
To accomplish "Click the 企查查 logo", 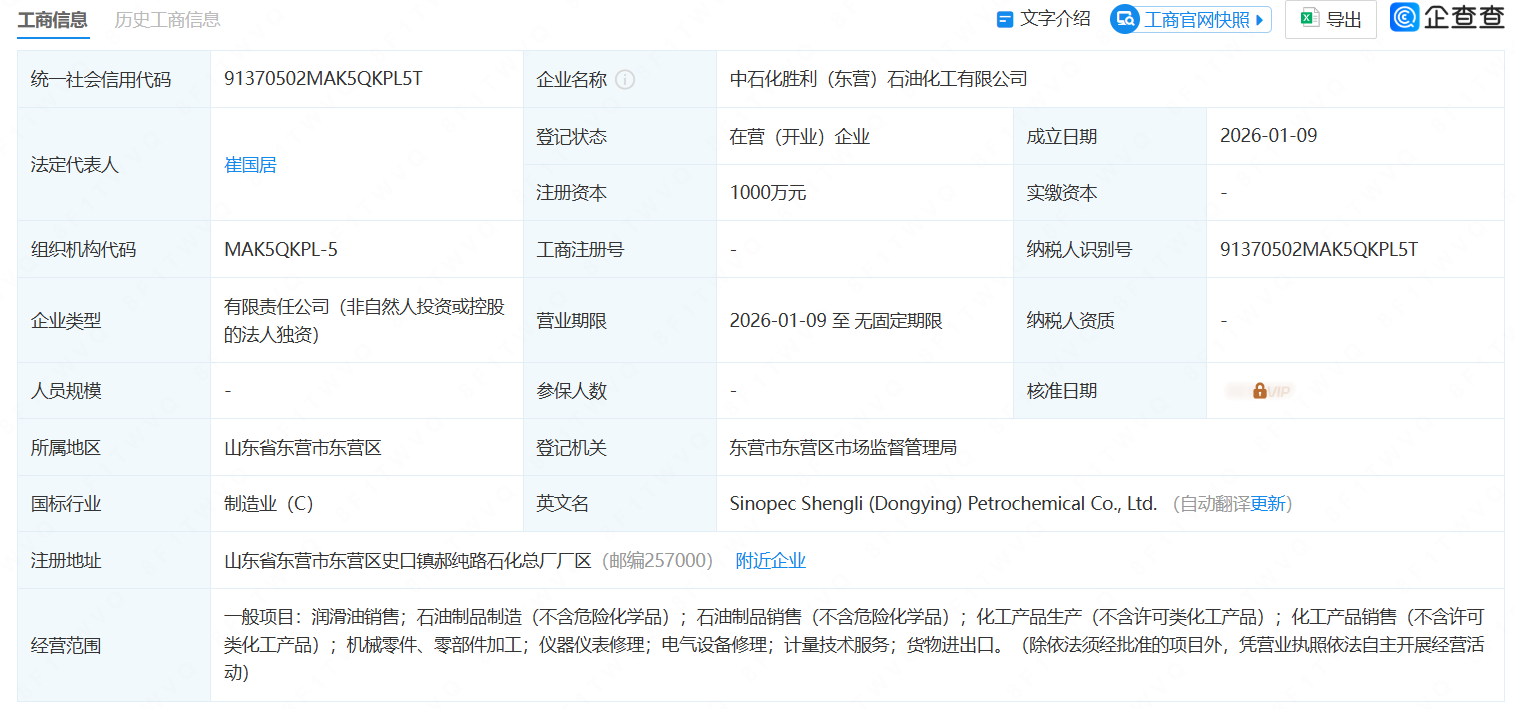I will (1447, 18).
